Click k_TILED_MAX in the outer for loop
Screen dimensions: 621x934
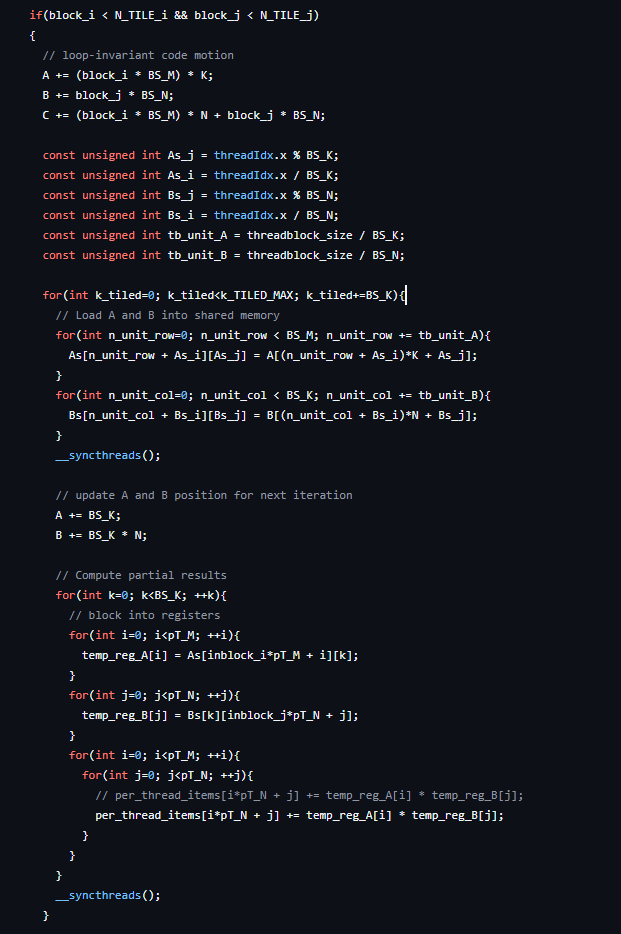pyautogui.click(x=255, y=295)
